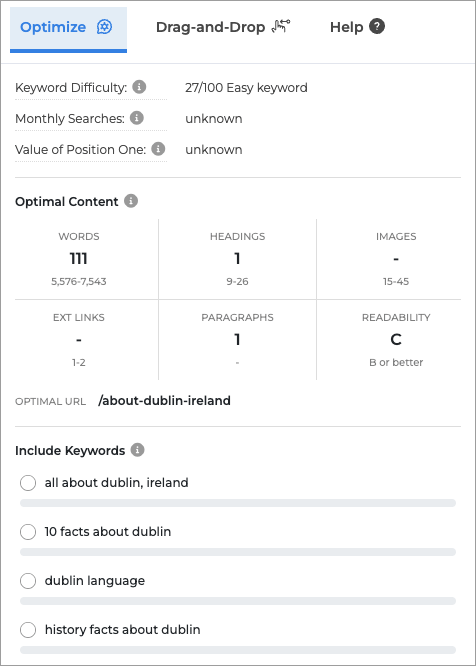The height and width of the screenshot is (666, 476).
Task: Click the Value of Position One info icon
Action: coord(158,149)
